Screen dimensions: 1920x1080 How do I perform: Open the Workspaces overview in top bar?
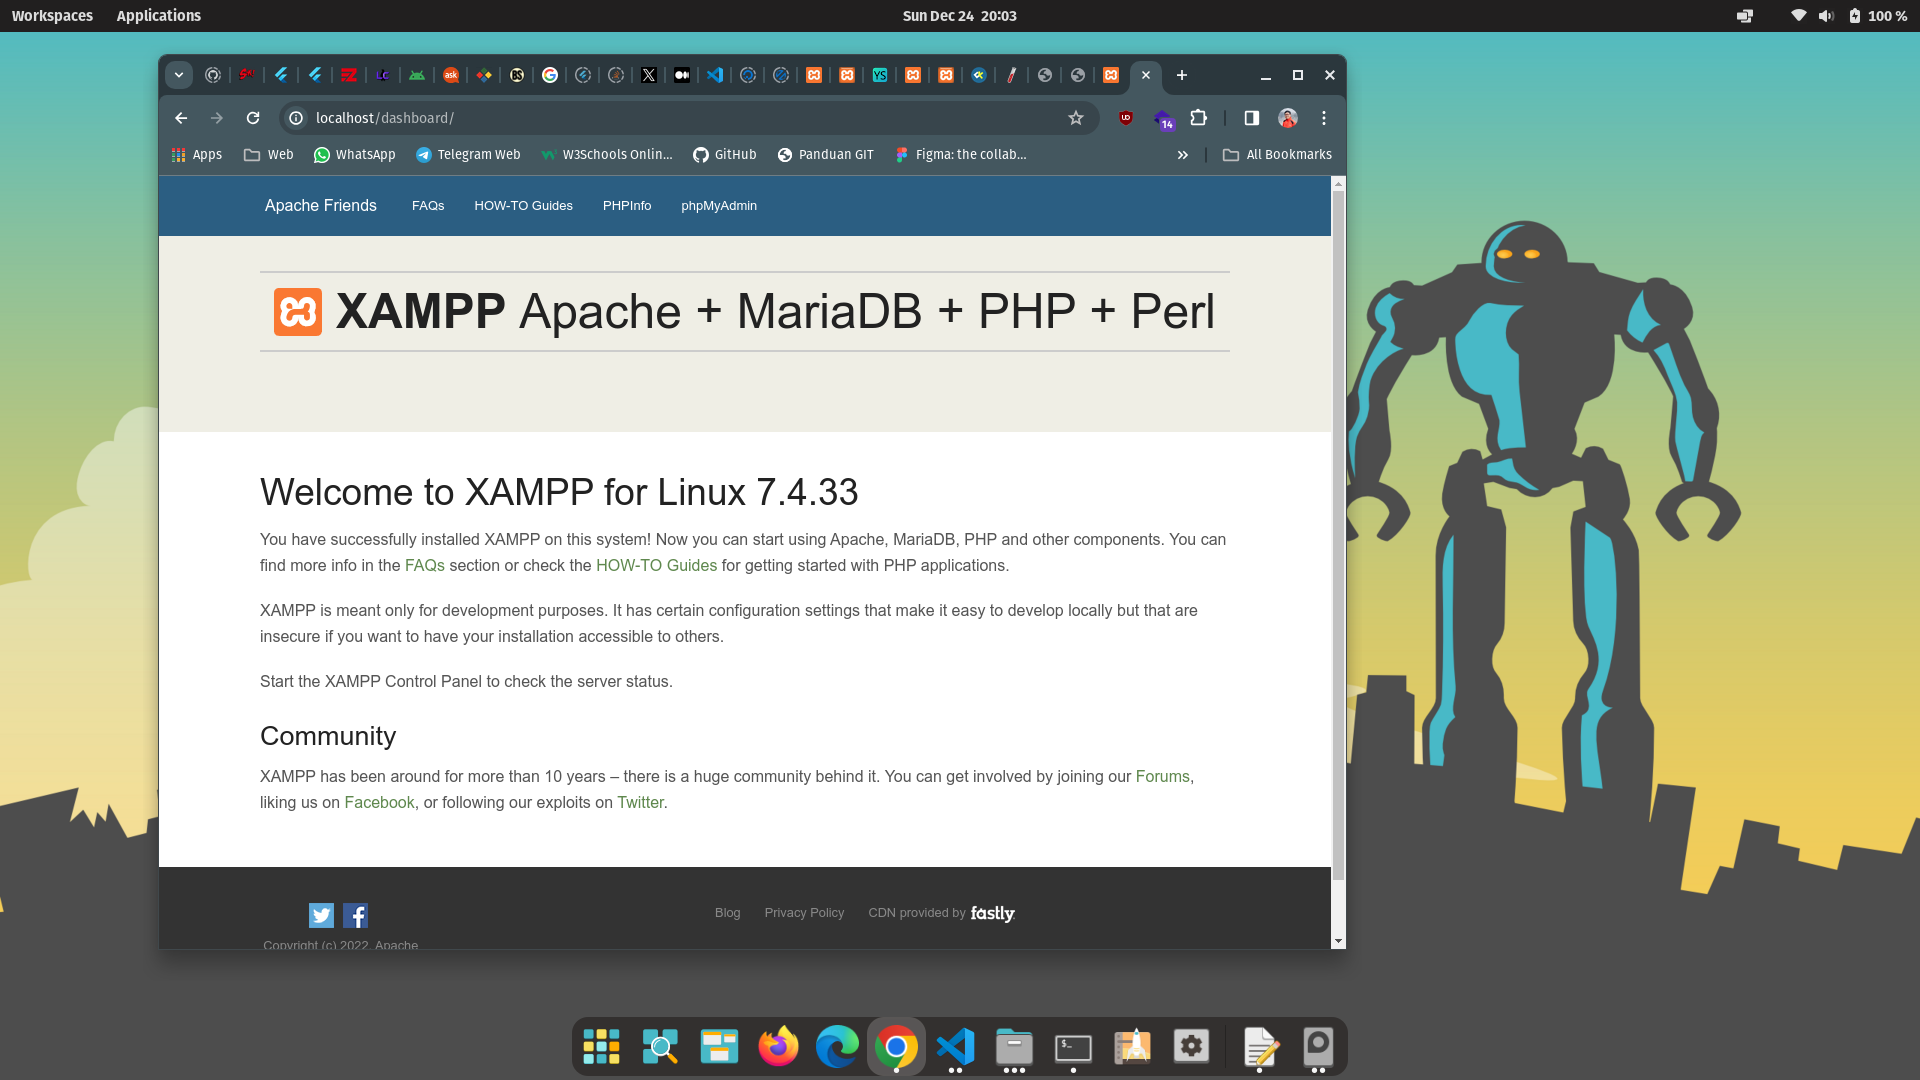pos(52,16)
